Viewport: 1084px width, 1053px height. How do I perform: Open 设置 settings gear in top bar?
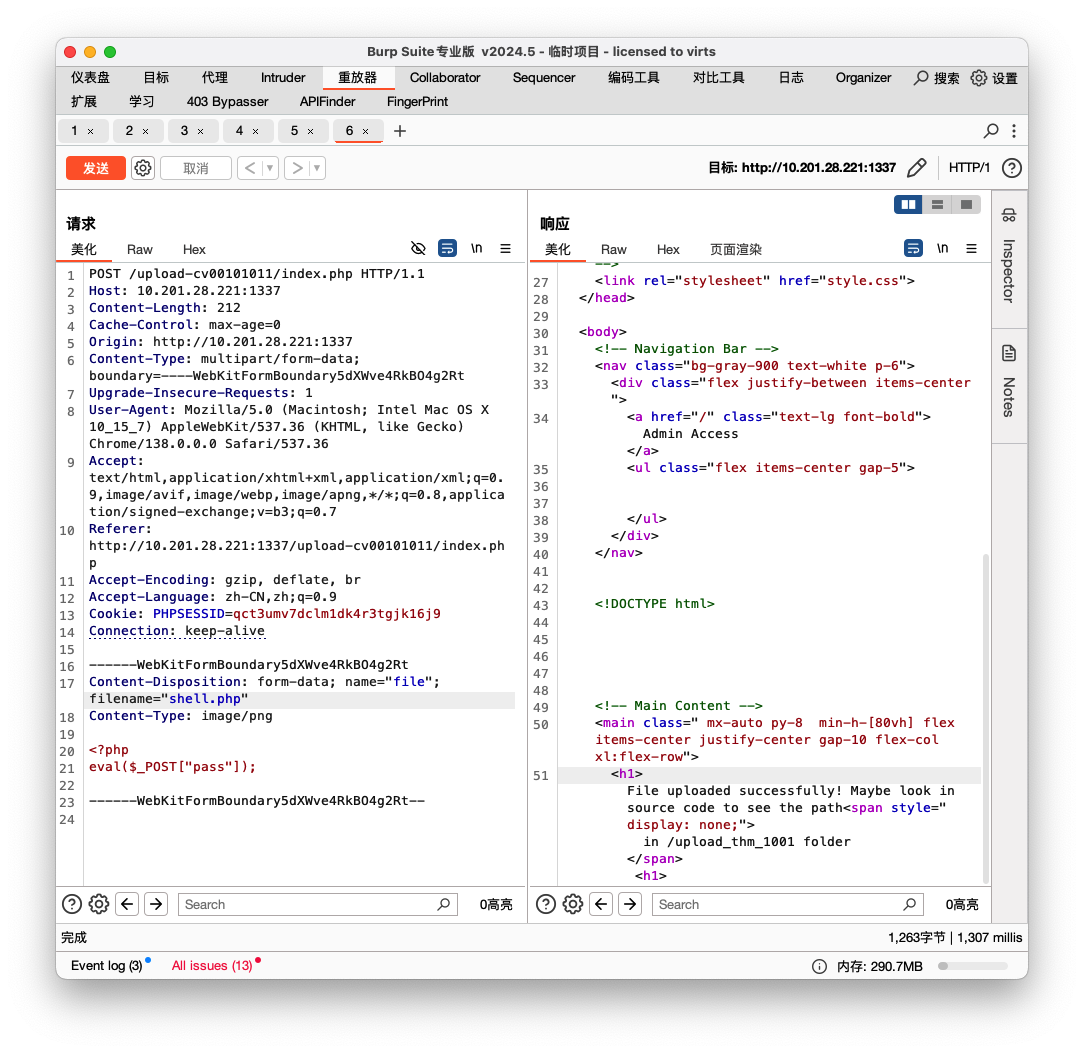[994, 78]
